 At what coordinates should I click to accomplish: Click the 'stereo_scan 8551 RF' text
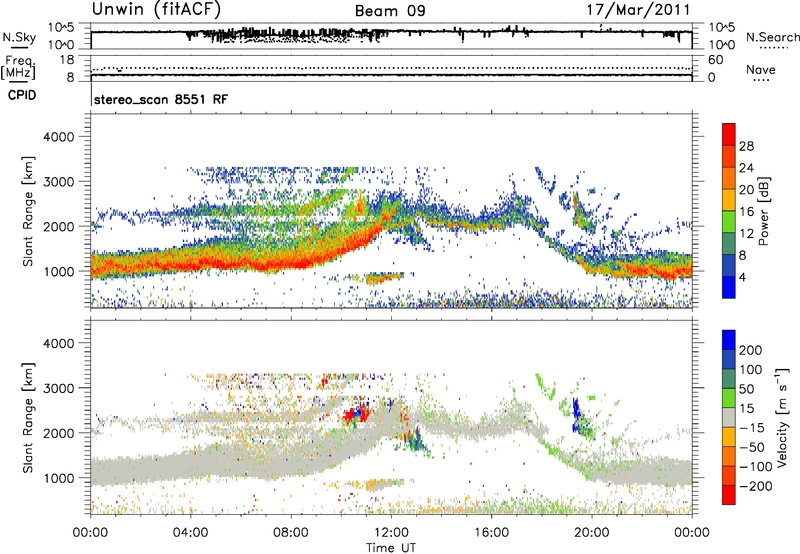tap(161, 99)
